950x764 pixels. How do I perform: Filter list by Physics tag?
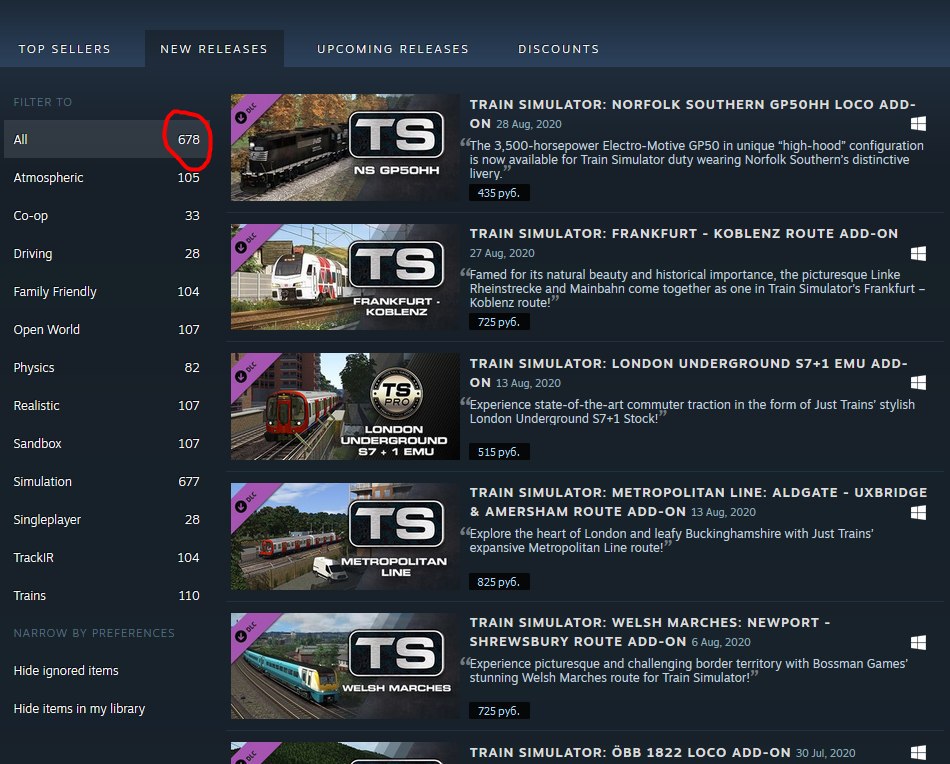pos(107,368)
